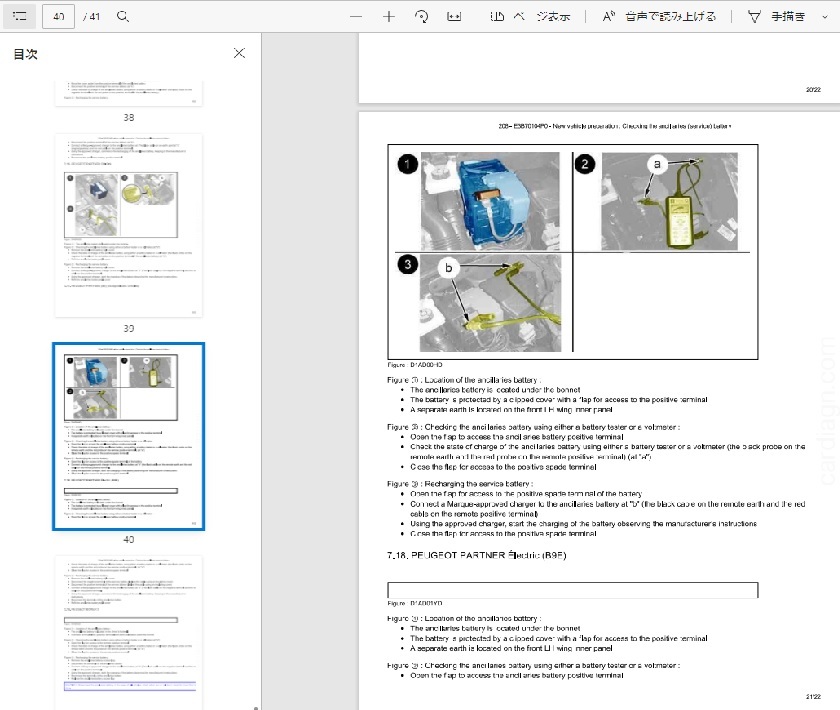Activate the 手描き draw tool

point(776,17)
